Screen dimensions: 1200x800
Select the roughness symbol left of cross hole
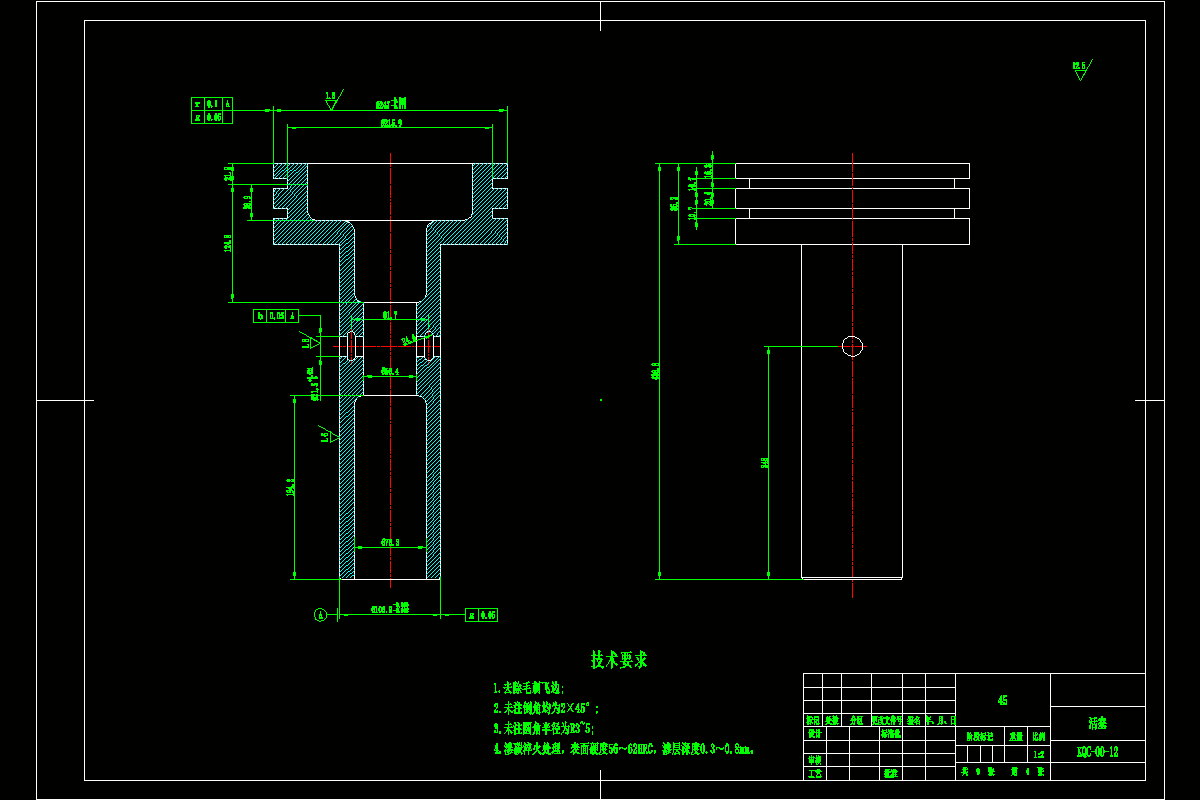tap(310, 342)
